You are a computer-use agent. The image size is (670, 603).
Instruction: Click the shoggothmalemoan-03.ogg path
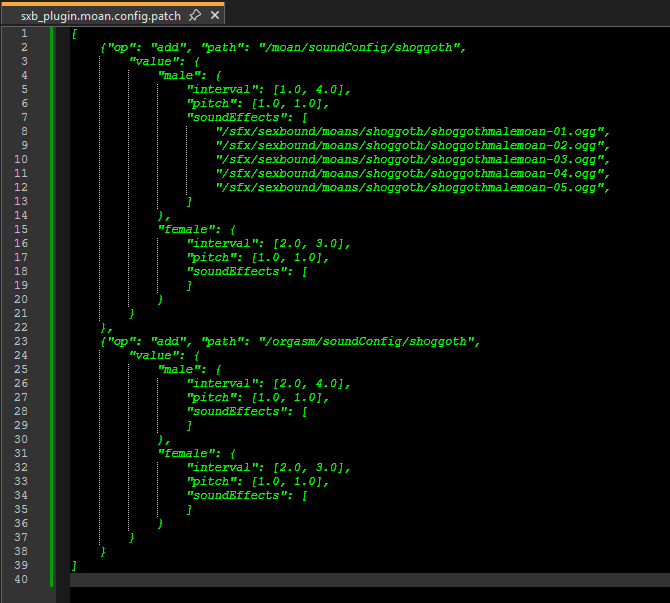coord(409,159)
